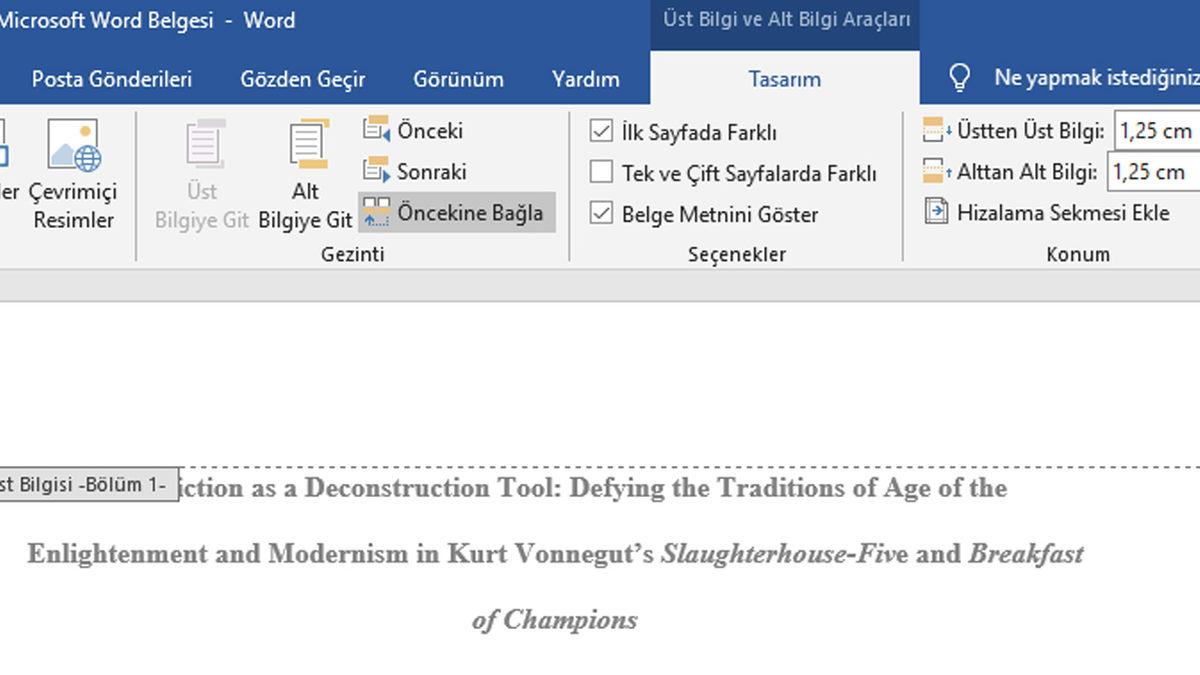Click the Üstten Üst Bilgi icon

[x=936, y=130]
